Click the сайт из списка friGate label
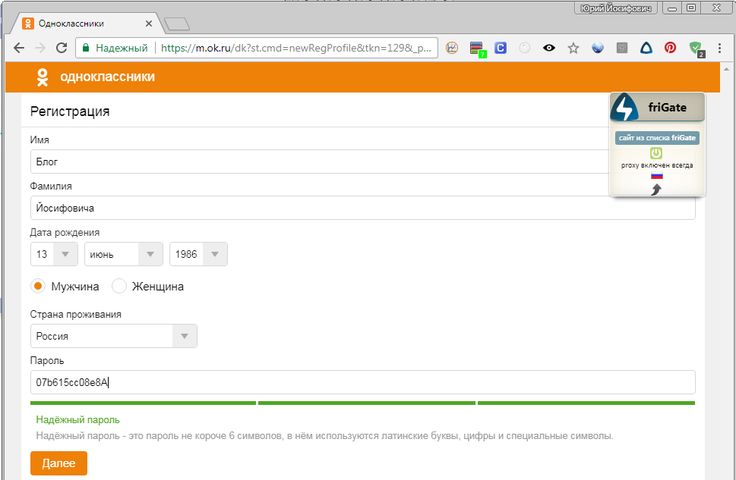The width and height of the screenshot is (736, 480). click(657, 138)
